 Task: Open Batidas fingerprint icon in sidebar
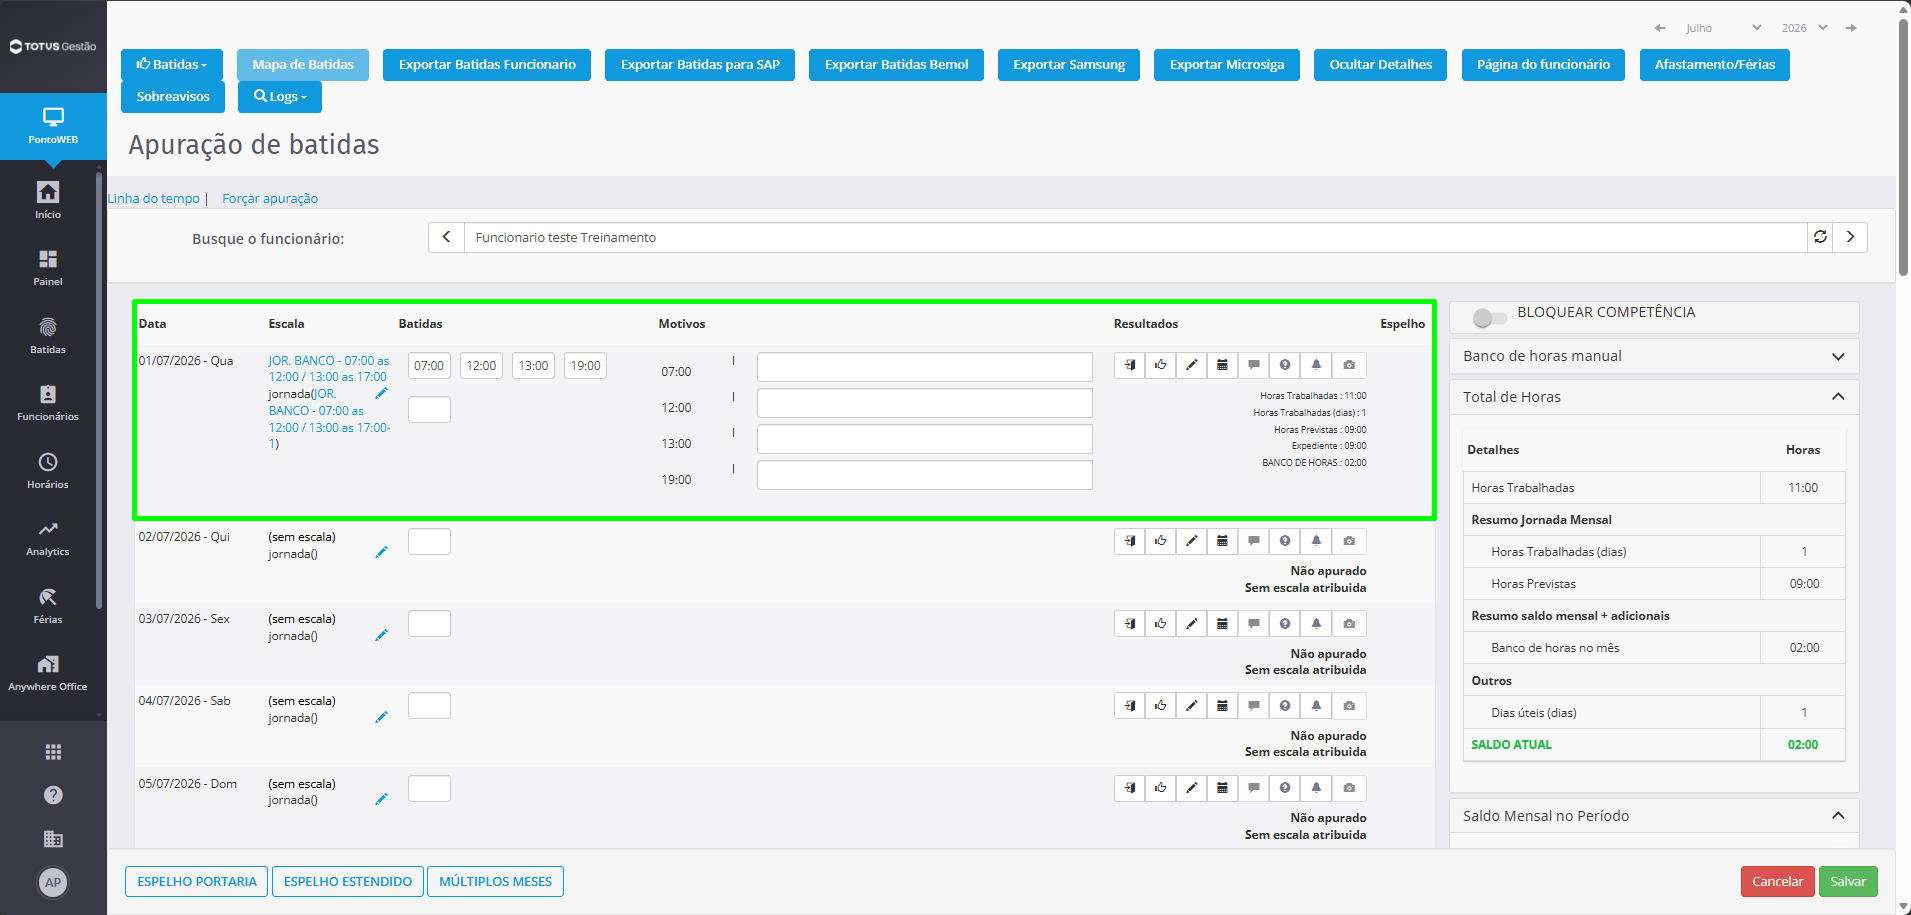(x=48, y=335)
